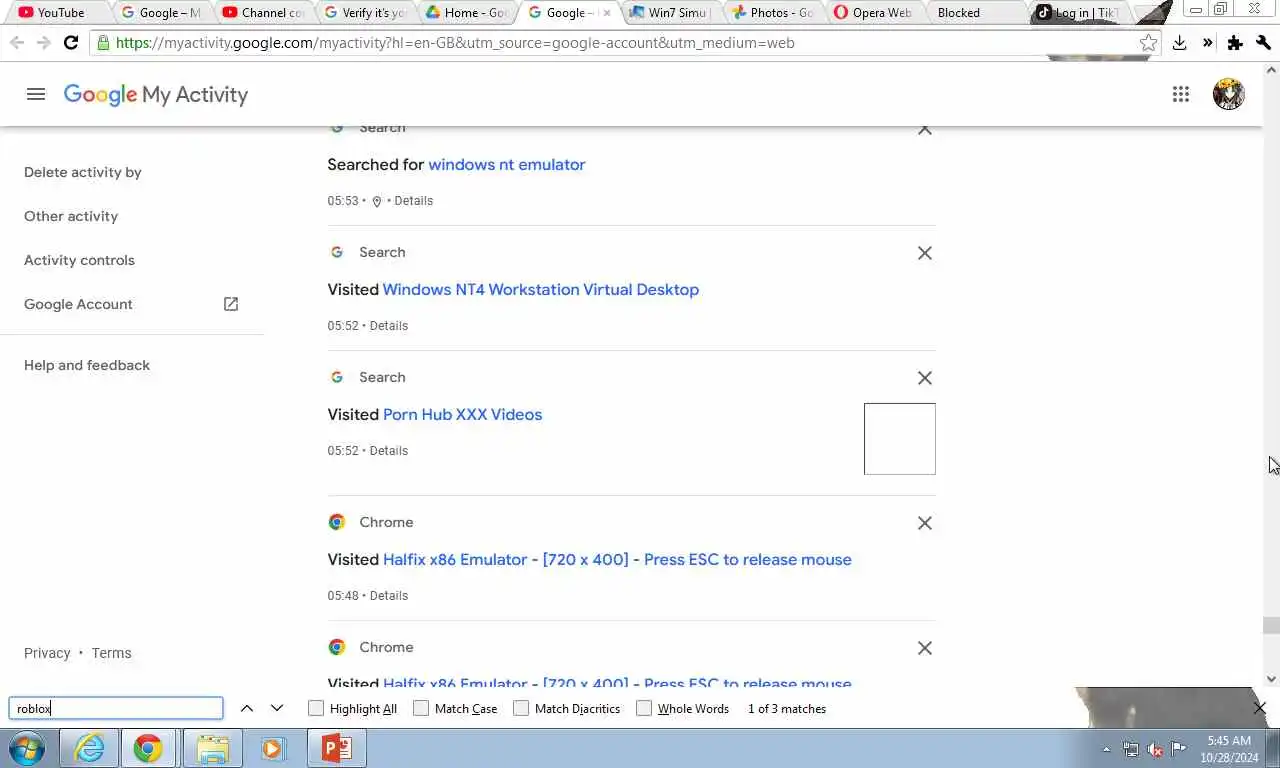
Task: Jump to next find match
Action: pyautogui.click(x=277, y=708)
